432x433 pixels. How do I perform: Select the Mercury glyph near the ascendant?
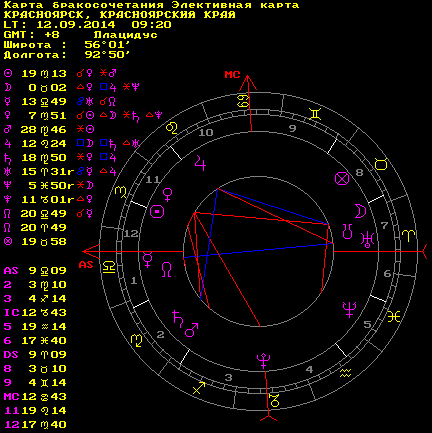coord(147,260)
